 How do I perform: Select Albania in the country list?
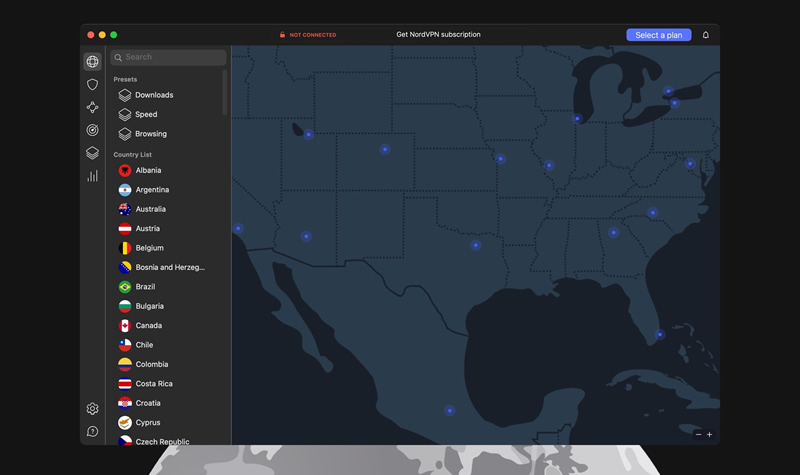tap(148, 170)
